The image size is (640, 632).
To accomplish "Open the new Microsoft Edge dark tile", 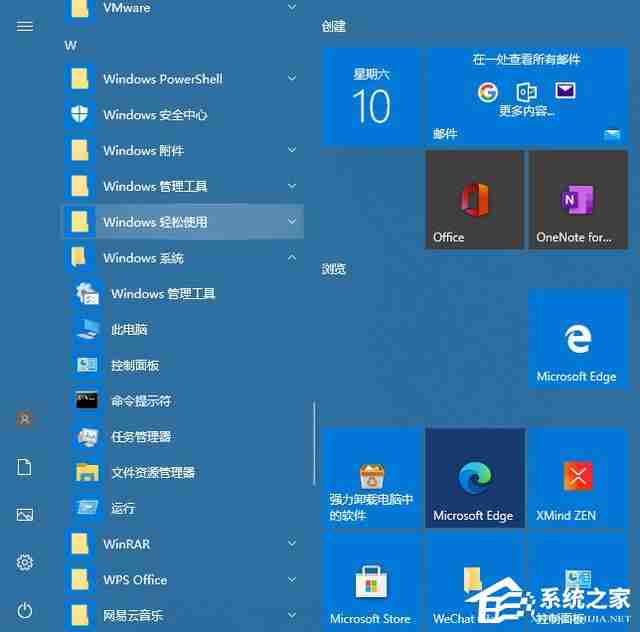I will pyautogui.click(x=475, y=478).
